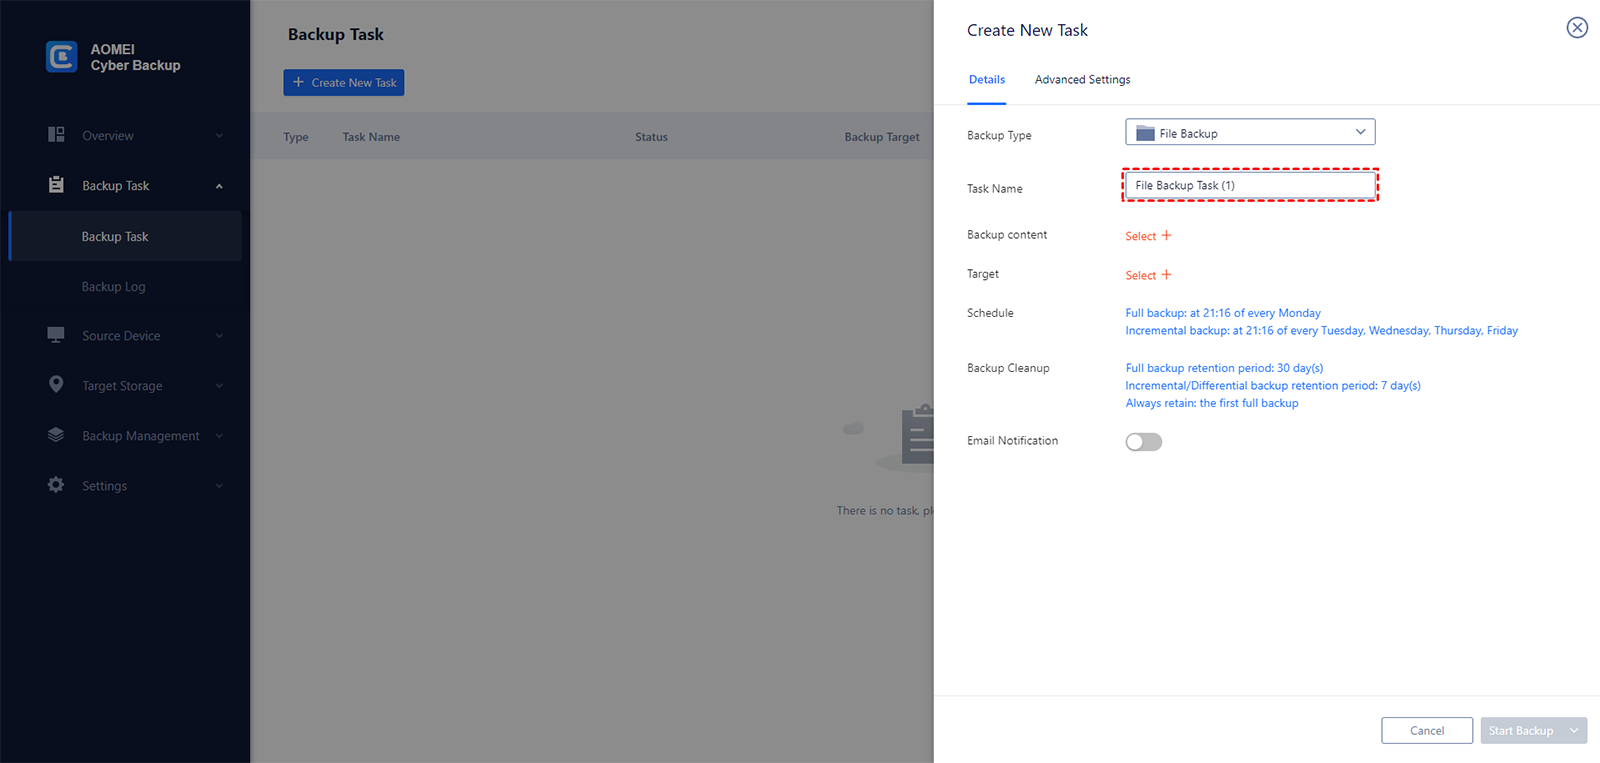Open the Backup Type dropdown
The width and height of the screenshot is (1600, 763).
(1250, 133)
